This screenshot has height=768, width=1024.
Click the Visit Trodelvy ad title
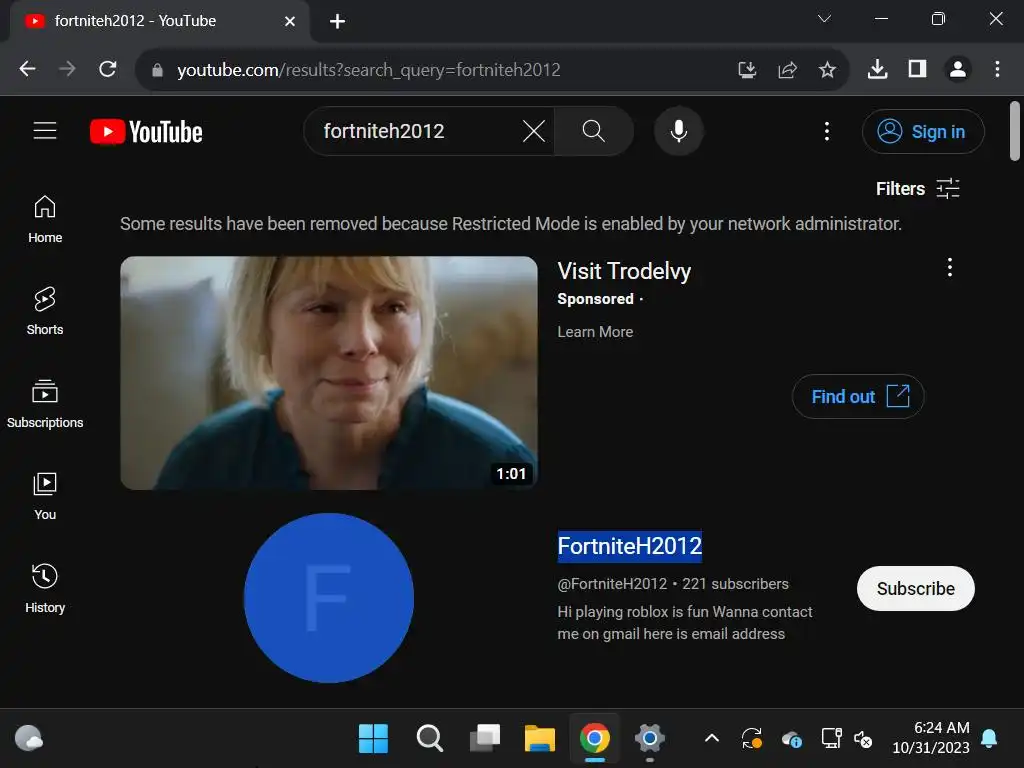pyautogui.click(x=624, y=271)
